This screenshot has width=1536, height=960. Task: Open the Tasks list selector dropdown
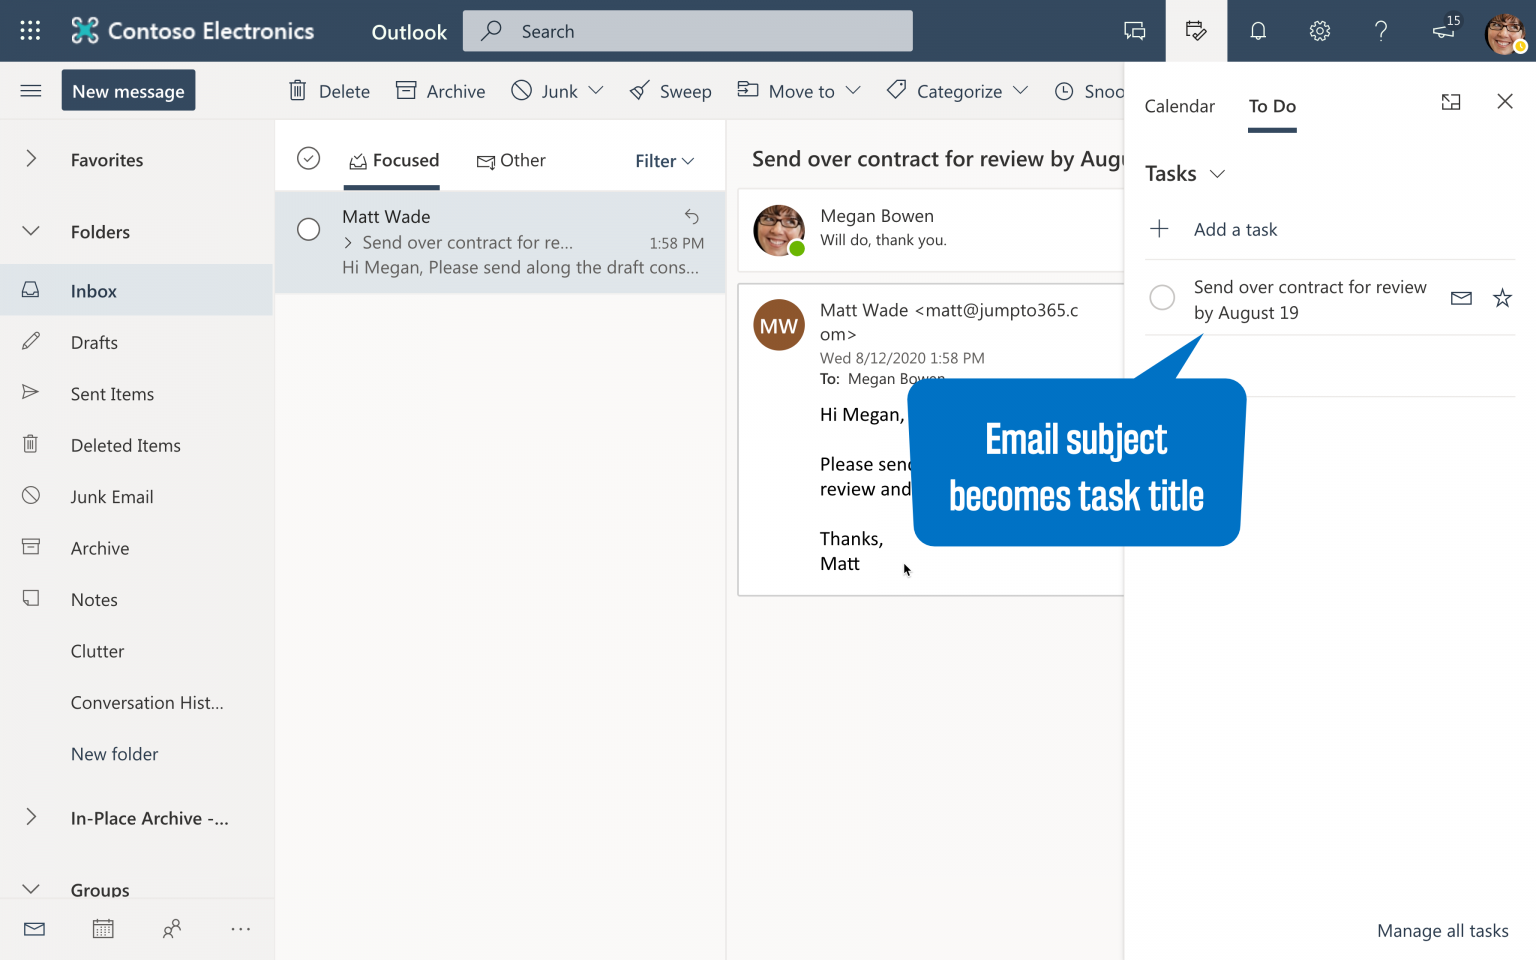point(1218,174)
